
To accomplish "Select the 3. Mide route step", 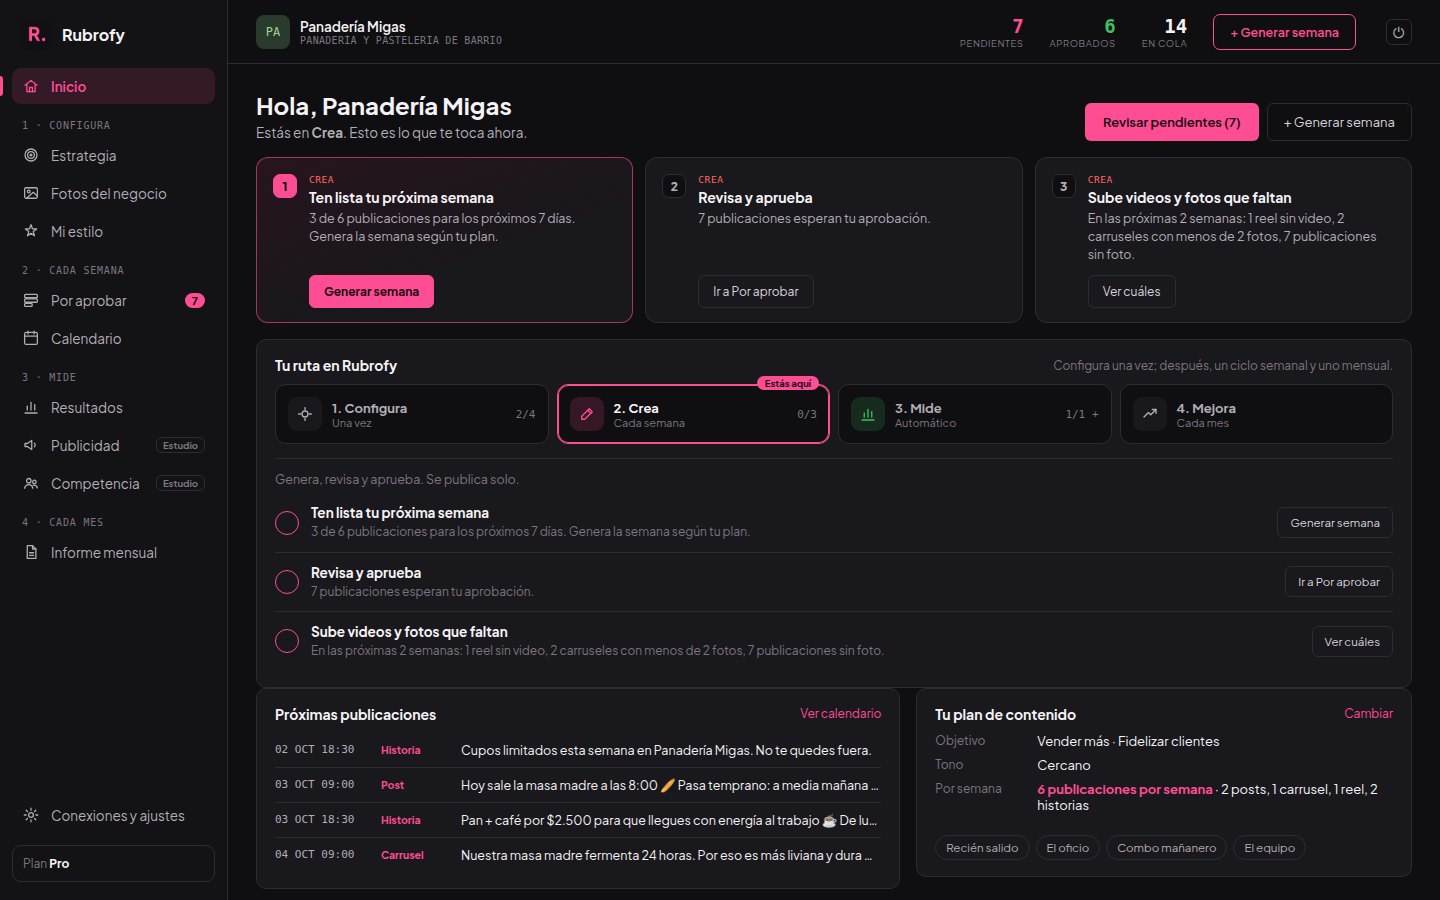I will 975,414.
